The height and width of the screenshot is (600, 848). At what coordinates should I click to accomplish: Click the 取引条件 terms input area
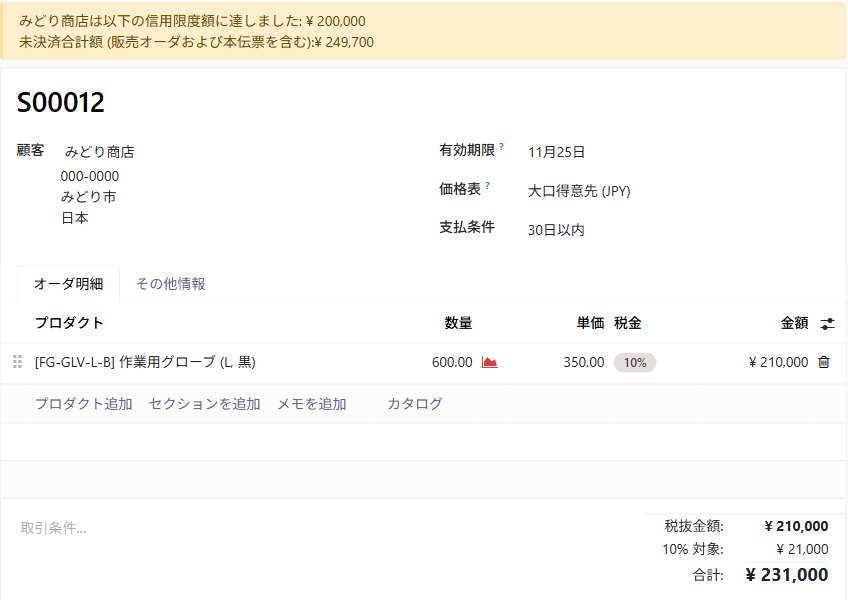(54, 528)
